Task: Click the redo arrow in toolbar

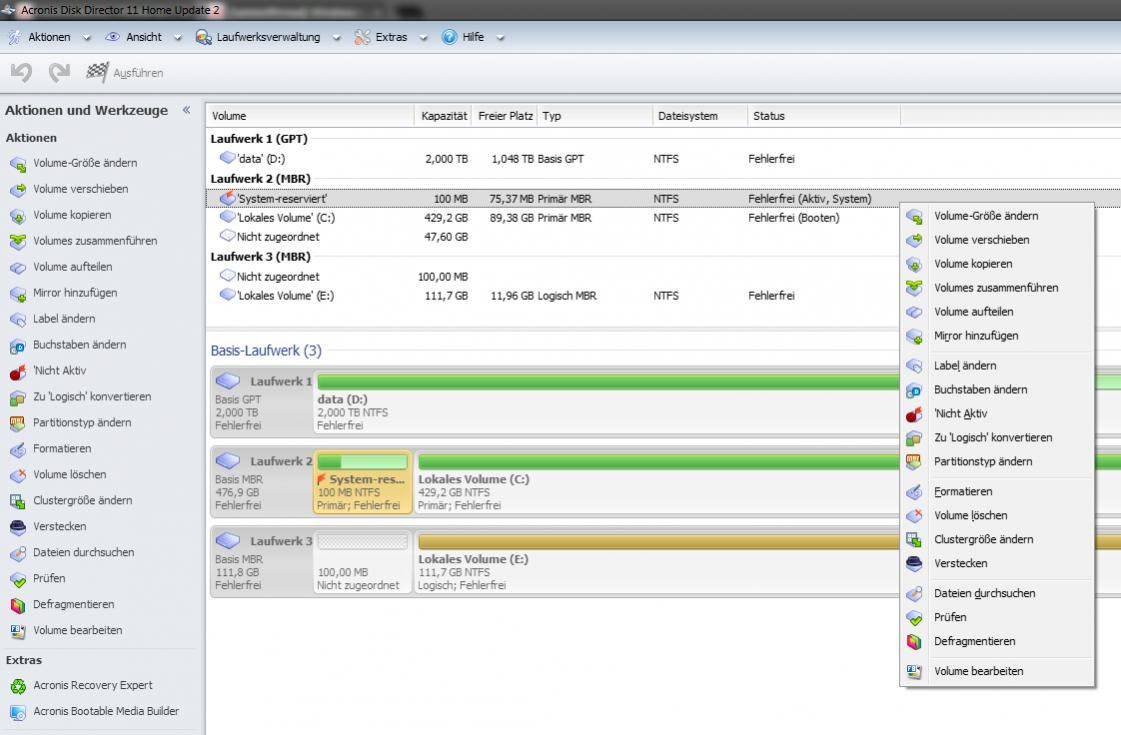Action: pos(59,72)
